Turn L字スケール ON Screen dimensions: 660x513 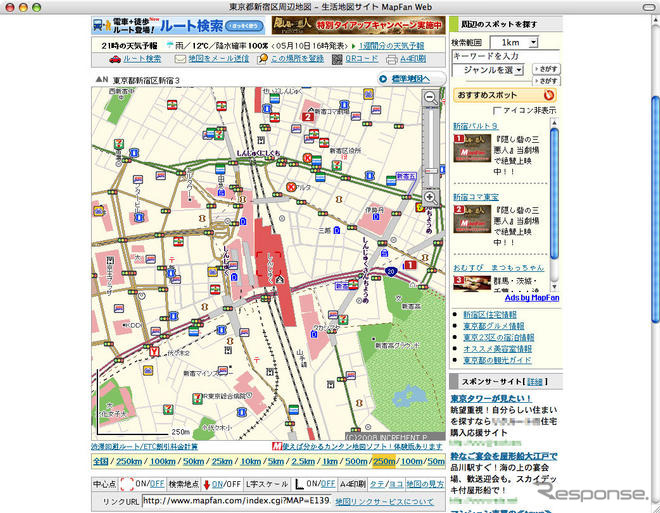click(x=312, y=484)
